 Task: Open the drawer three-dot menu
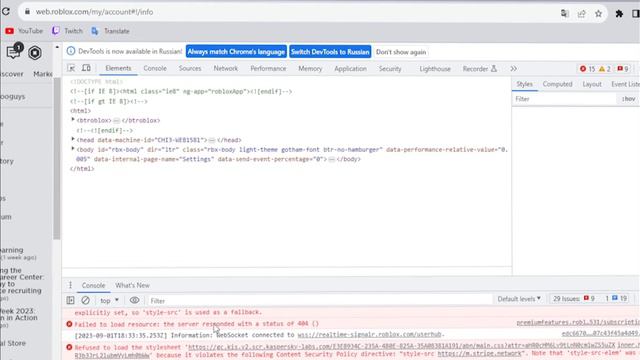[x=70, y=285]
